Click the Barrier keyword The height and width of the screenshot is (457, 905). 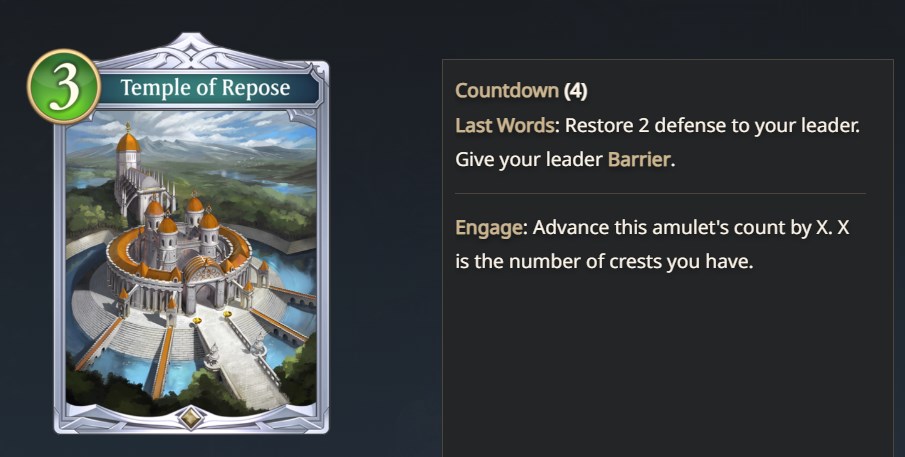pos(639,159)
